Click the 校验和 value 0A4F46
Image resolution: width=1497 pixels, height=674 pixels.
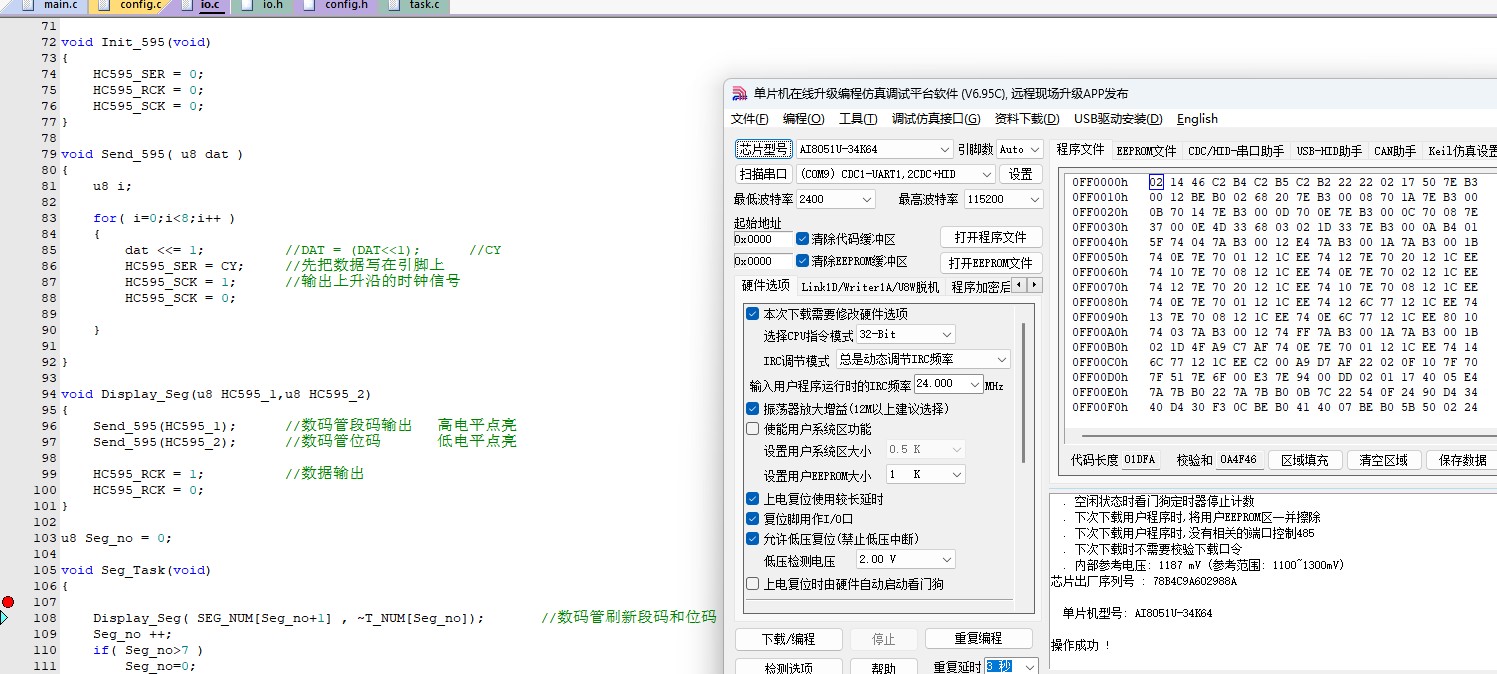[x=1238, y=460]
